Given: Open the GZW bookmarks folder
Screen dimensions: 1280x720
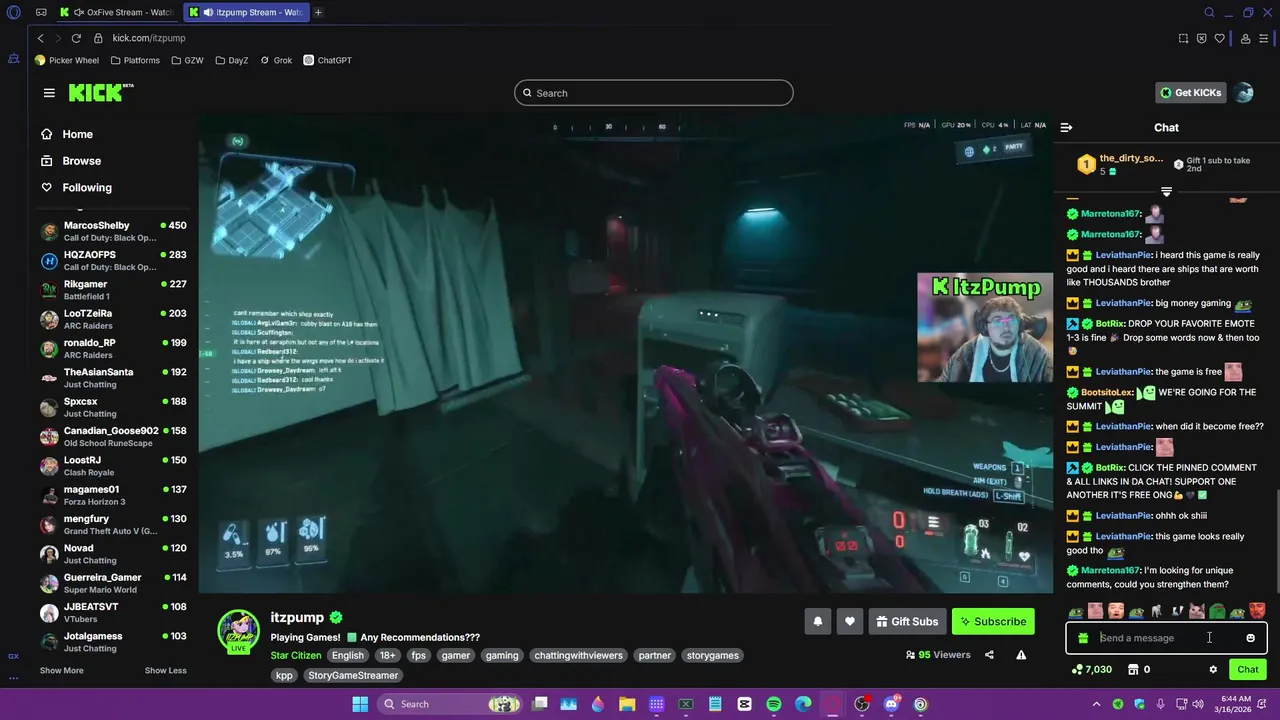Looking at the screenshot, I should 187,60.
